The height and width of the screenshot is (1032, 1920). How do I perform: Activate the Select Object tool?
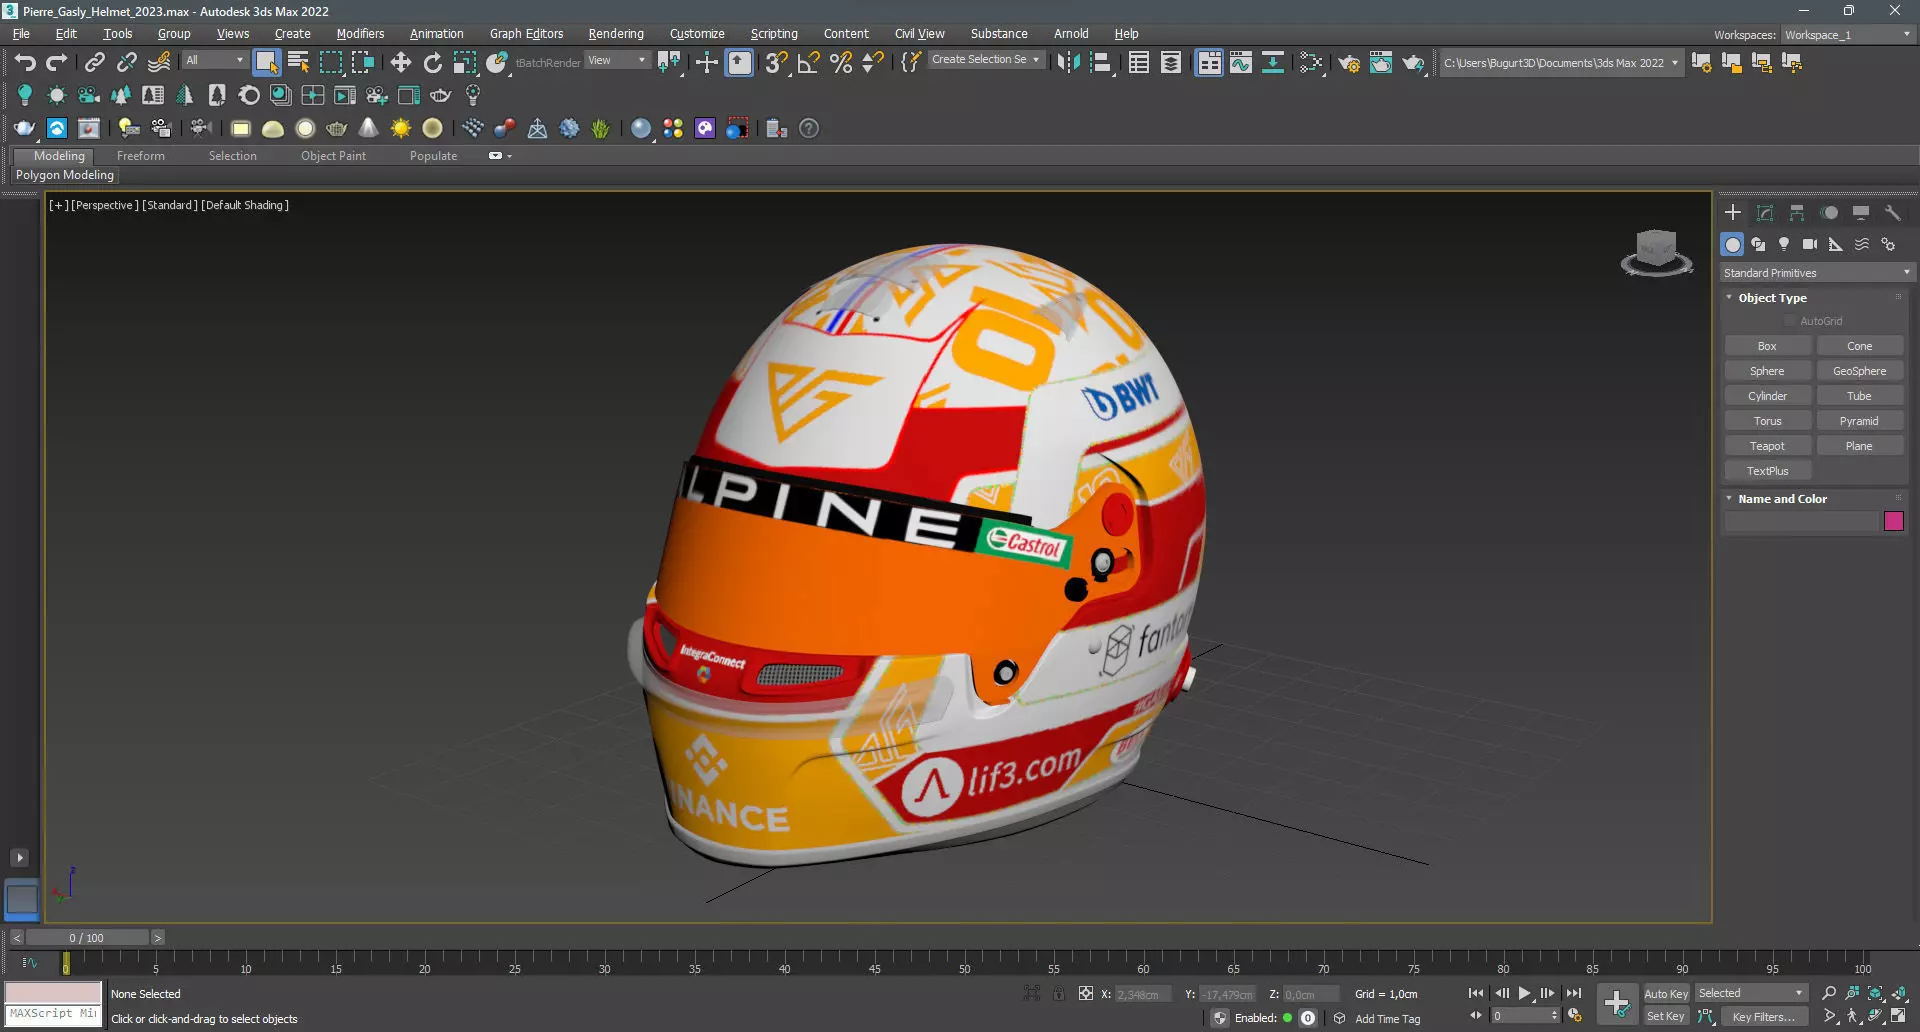coord(266,63)
